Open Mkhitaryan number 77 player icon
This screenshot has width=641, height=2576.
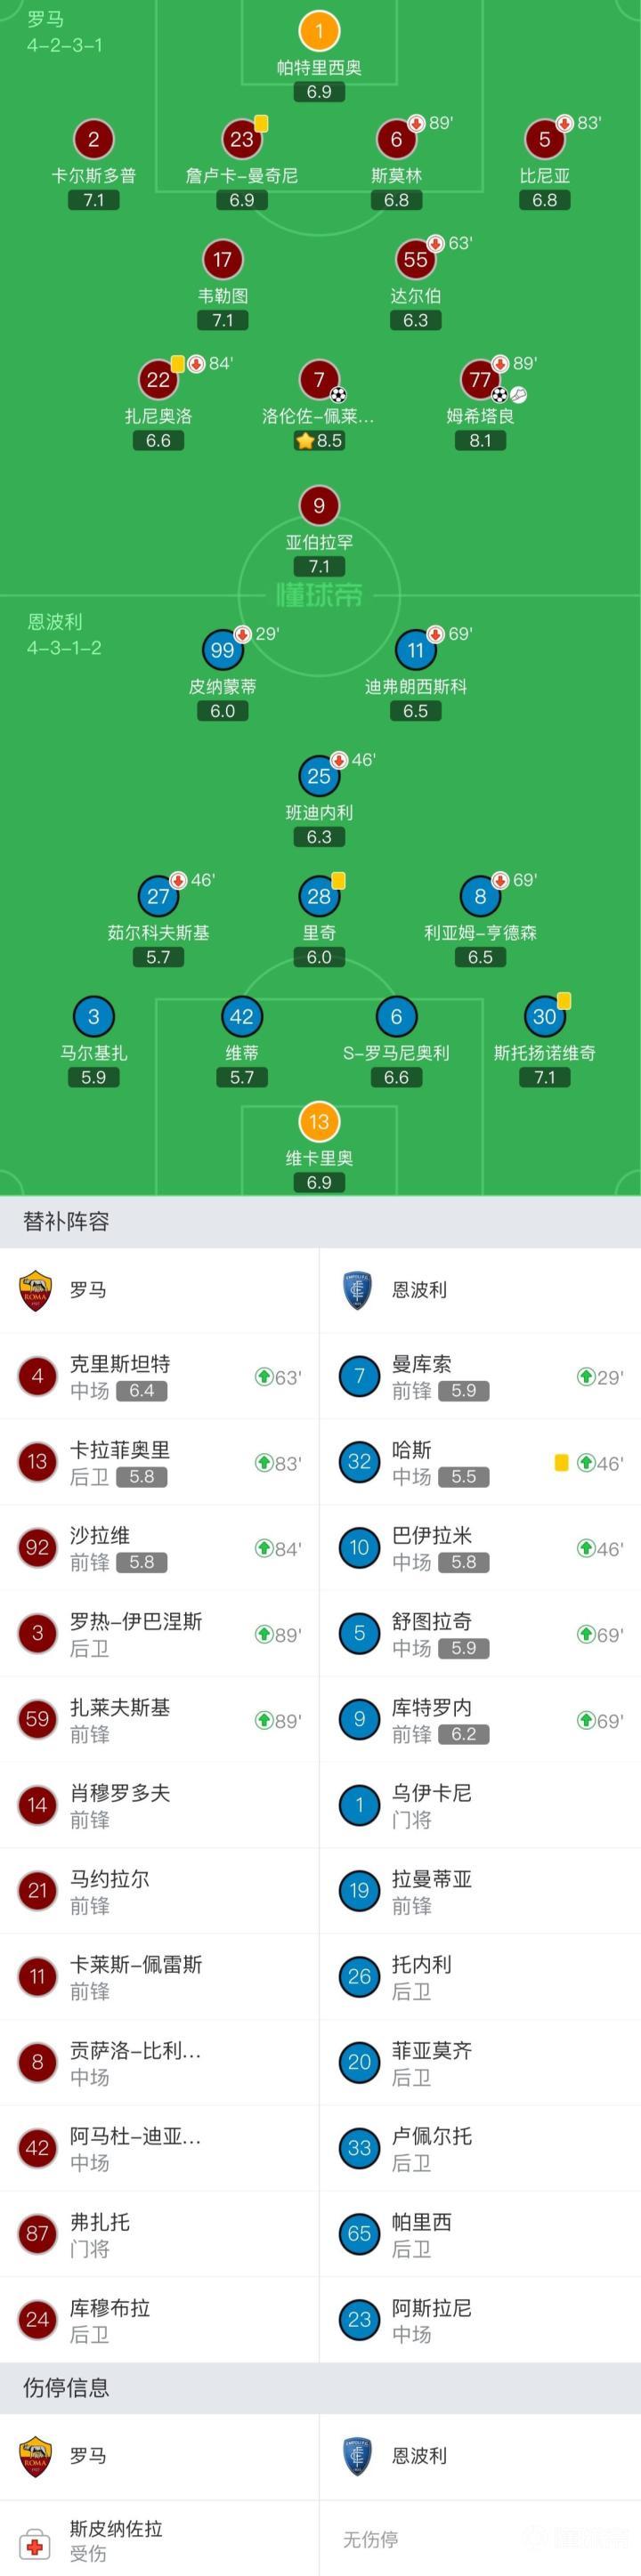480,380
